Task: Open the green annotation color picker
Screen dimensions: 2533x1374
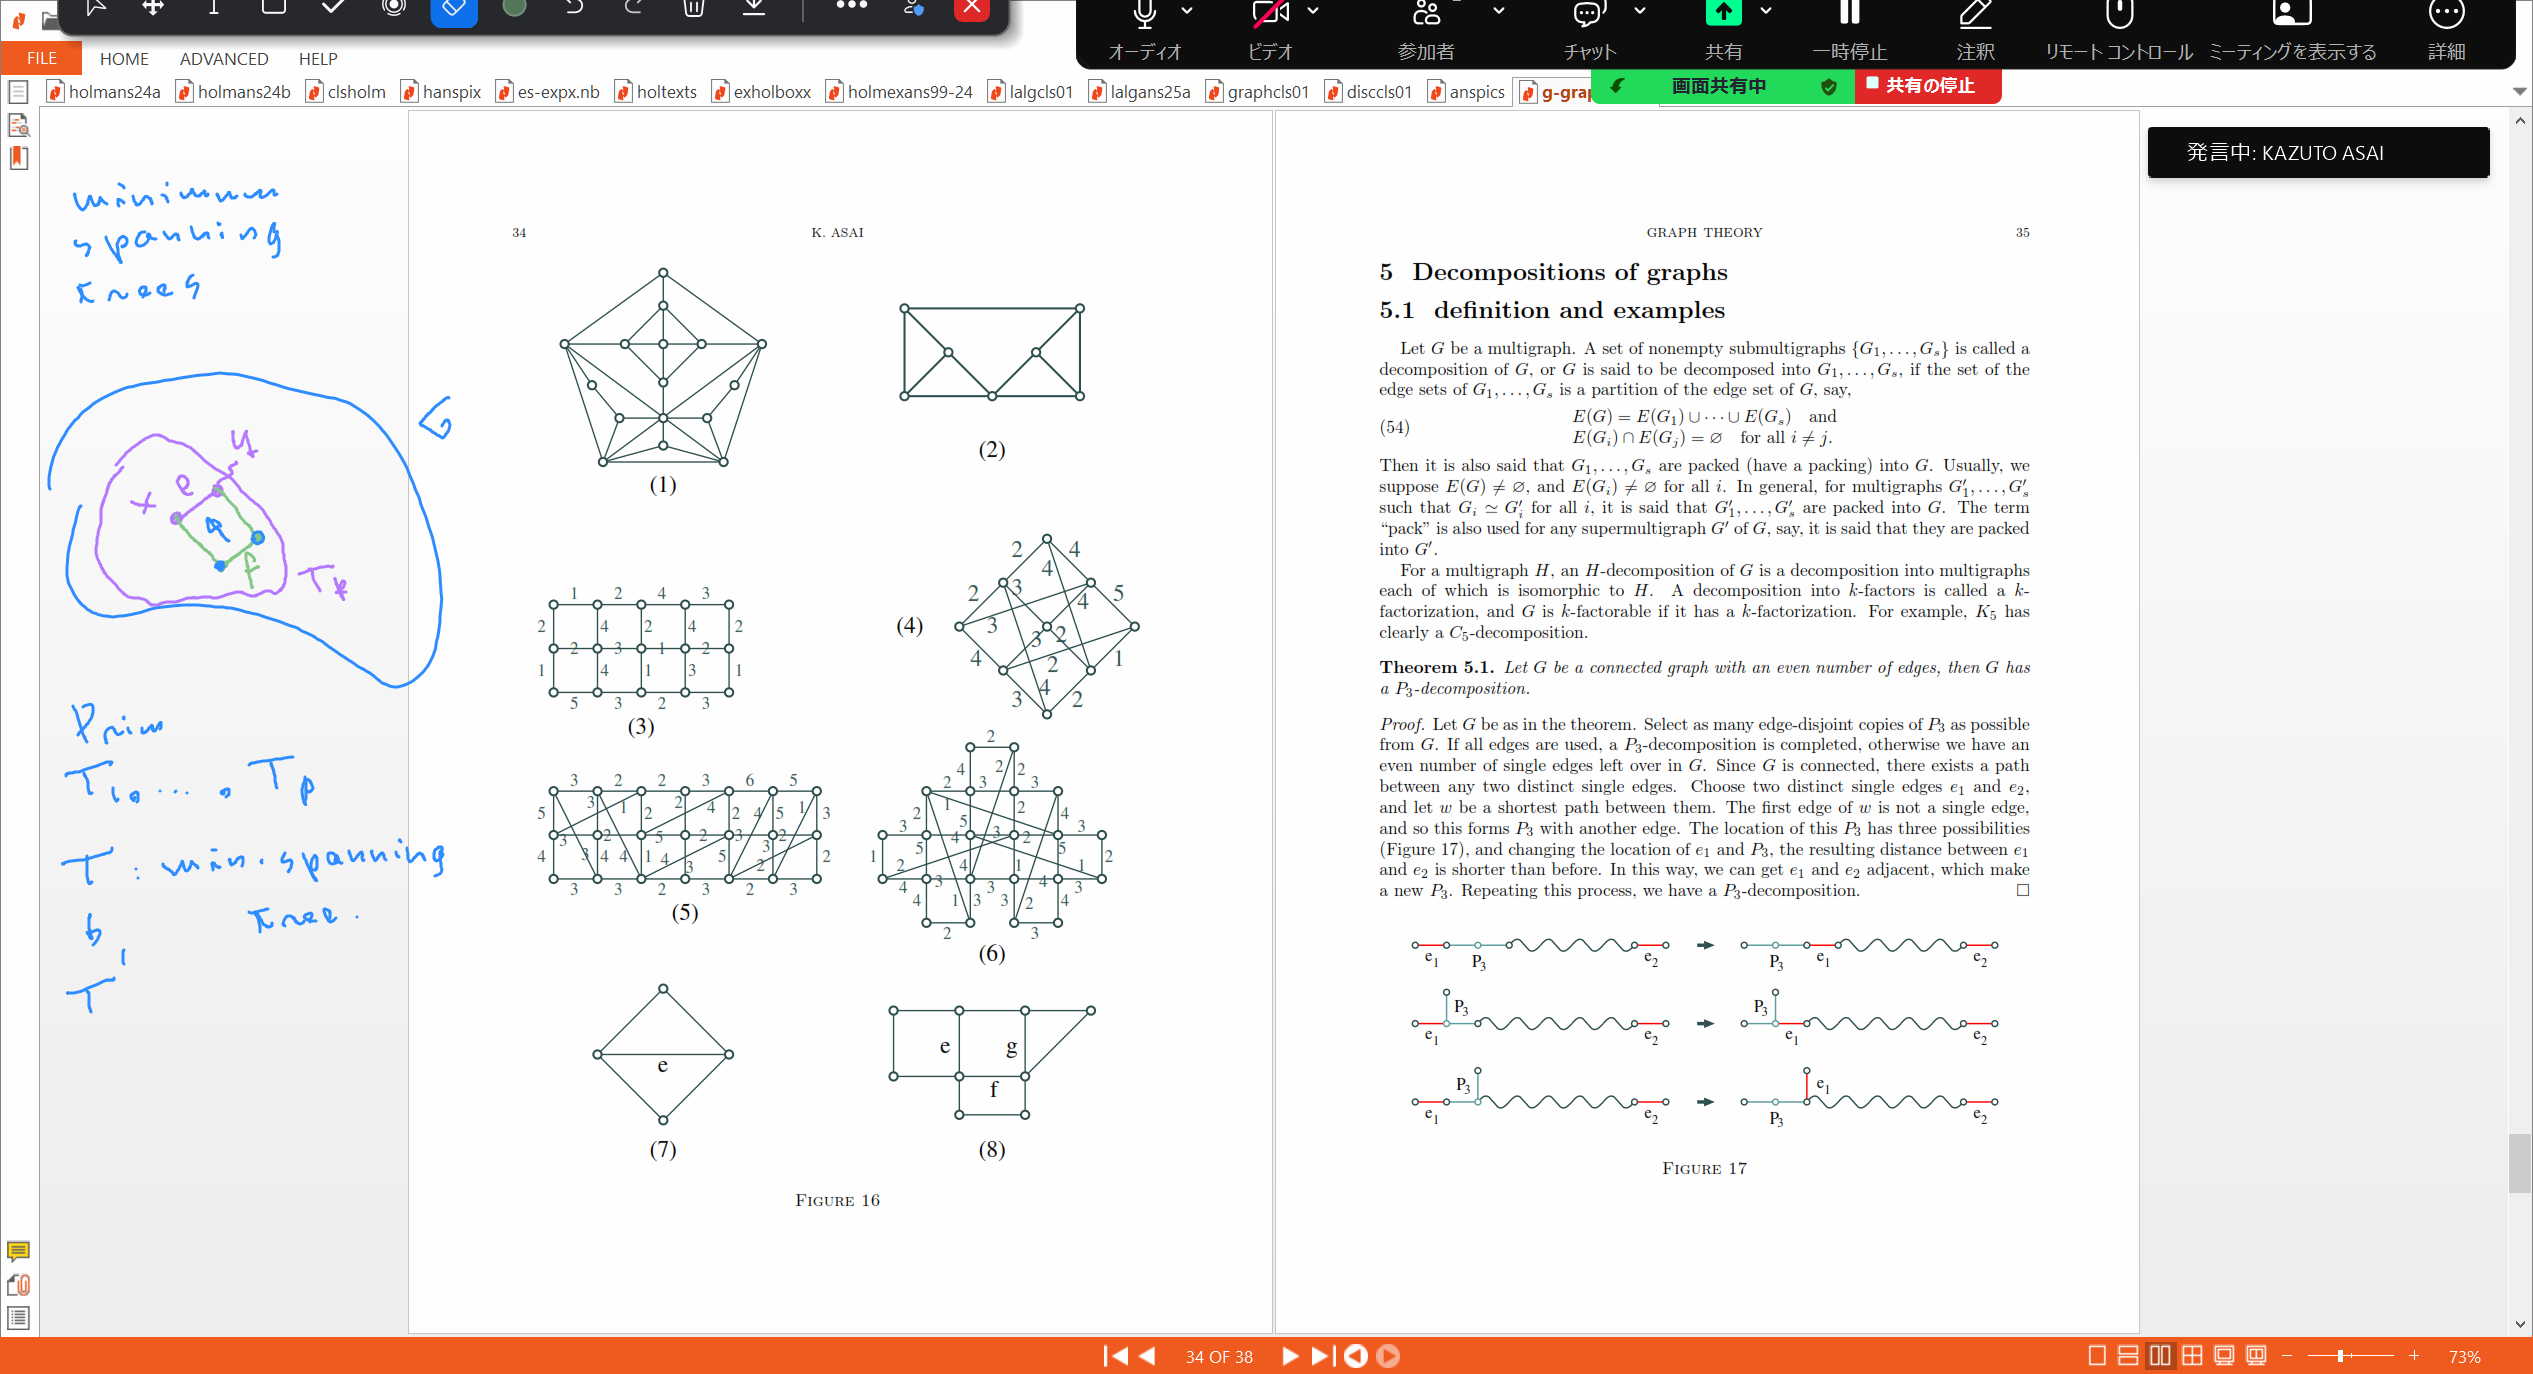Action: tap(514, 8)
